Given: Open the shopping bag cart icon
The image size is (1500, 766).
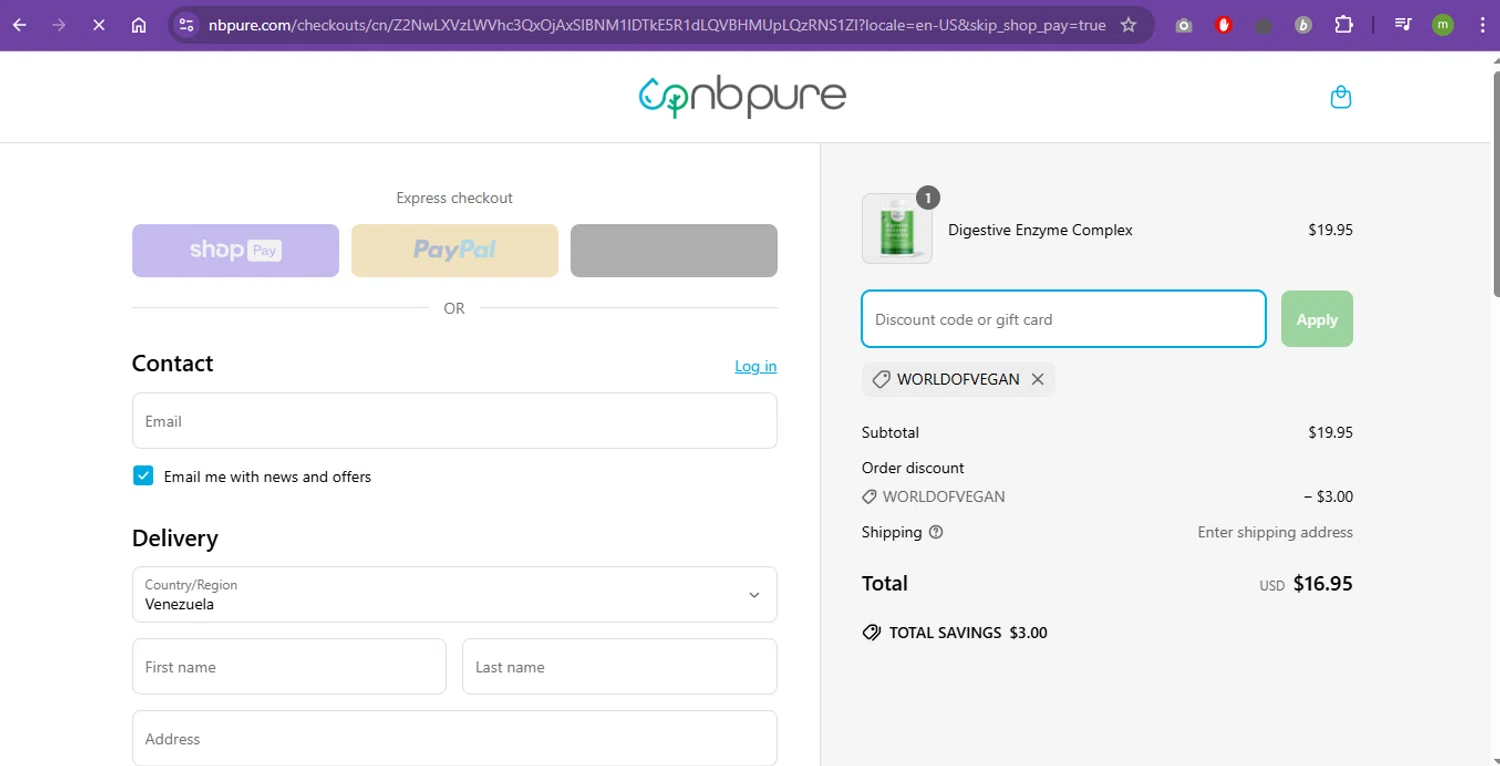Looking at the screenshot, I should [x=1341, y=97].
